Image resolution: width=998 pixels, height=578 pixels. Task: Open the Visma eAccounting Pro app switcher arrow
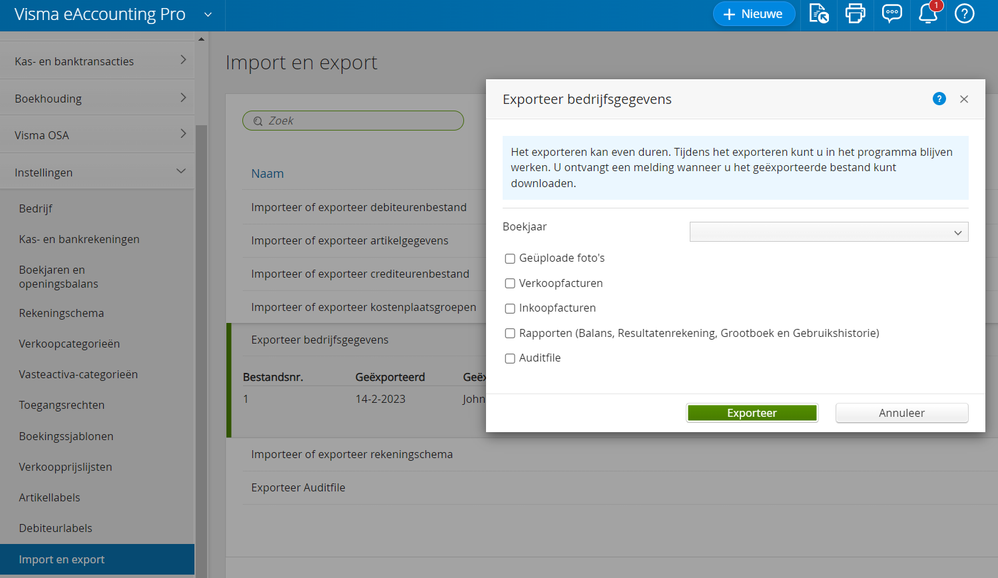(x=208, y=14)
